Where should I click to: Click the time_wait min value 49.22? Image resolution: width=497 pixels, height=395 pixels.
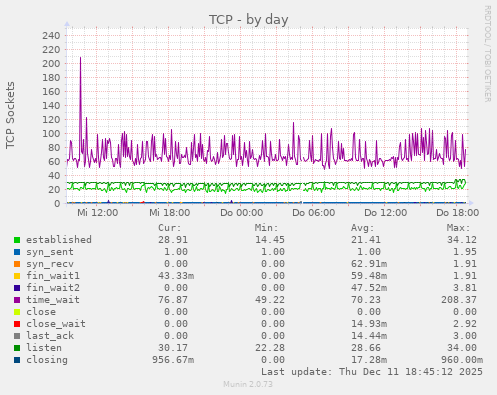(x=270, y=300)
